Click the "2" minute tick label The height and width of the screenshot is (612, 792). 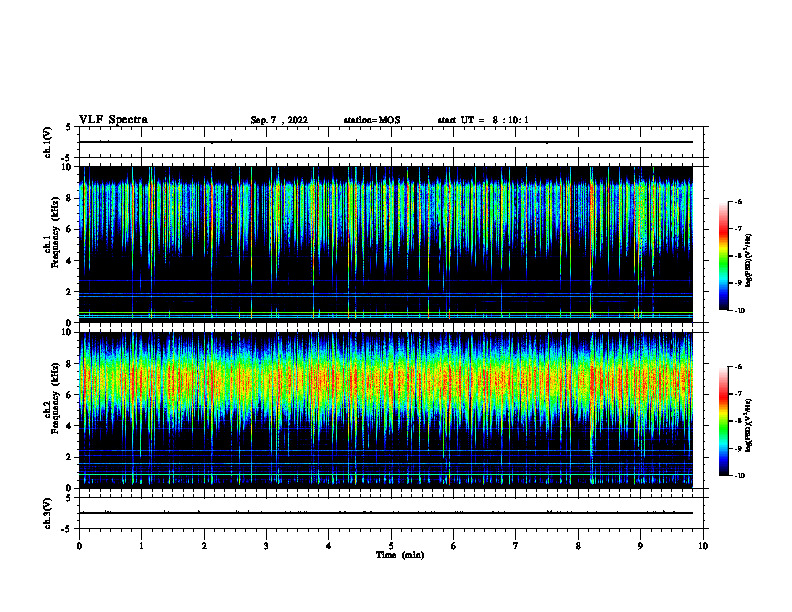pos(204,546)
